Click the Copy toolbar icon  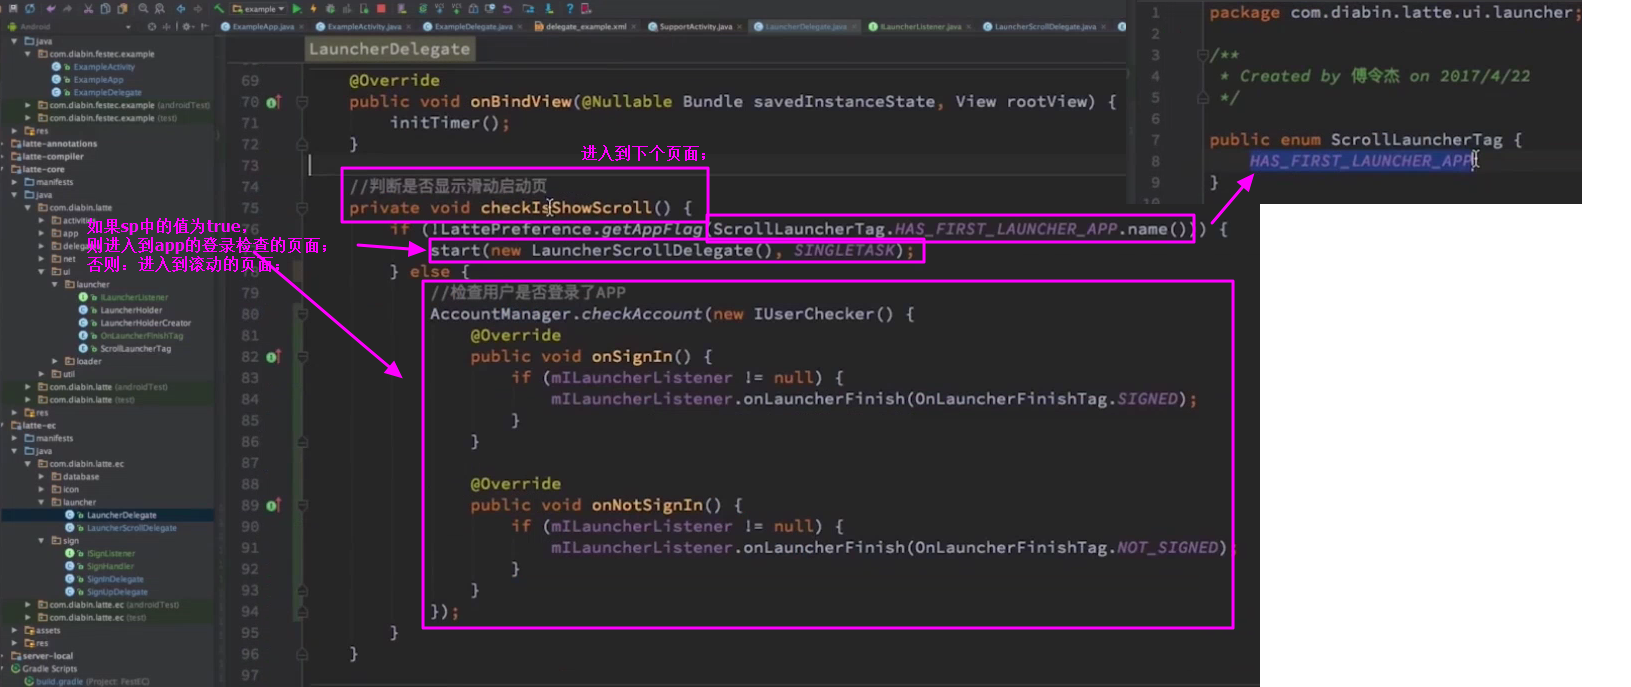pos(105,8)
